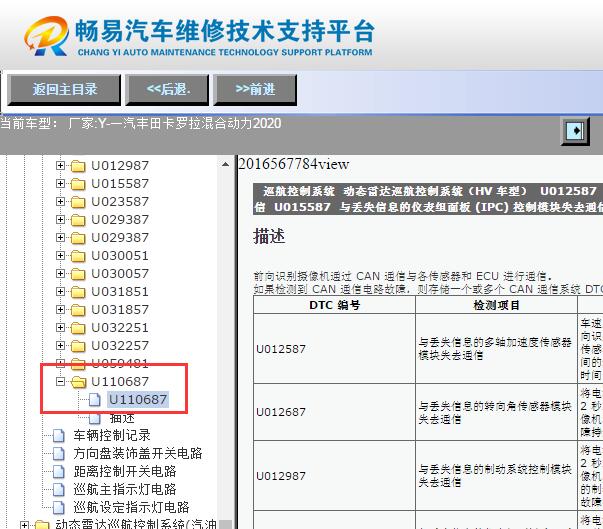Click the folder icon next to U032257
This screenshot has width=603, height=529.
point(78,346)
